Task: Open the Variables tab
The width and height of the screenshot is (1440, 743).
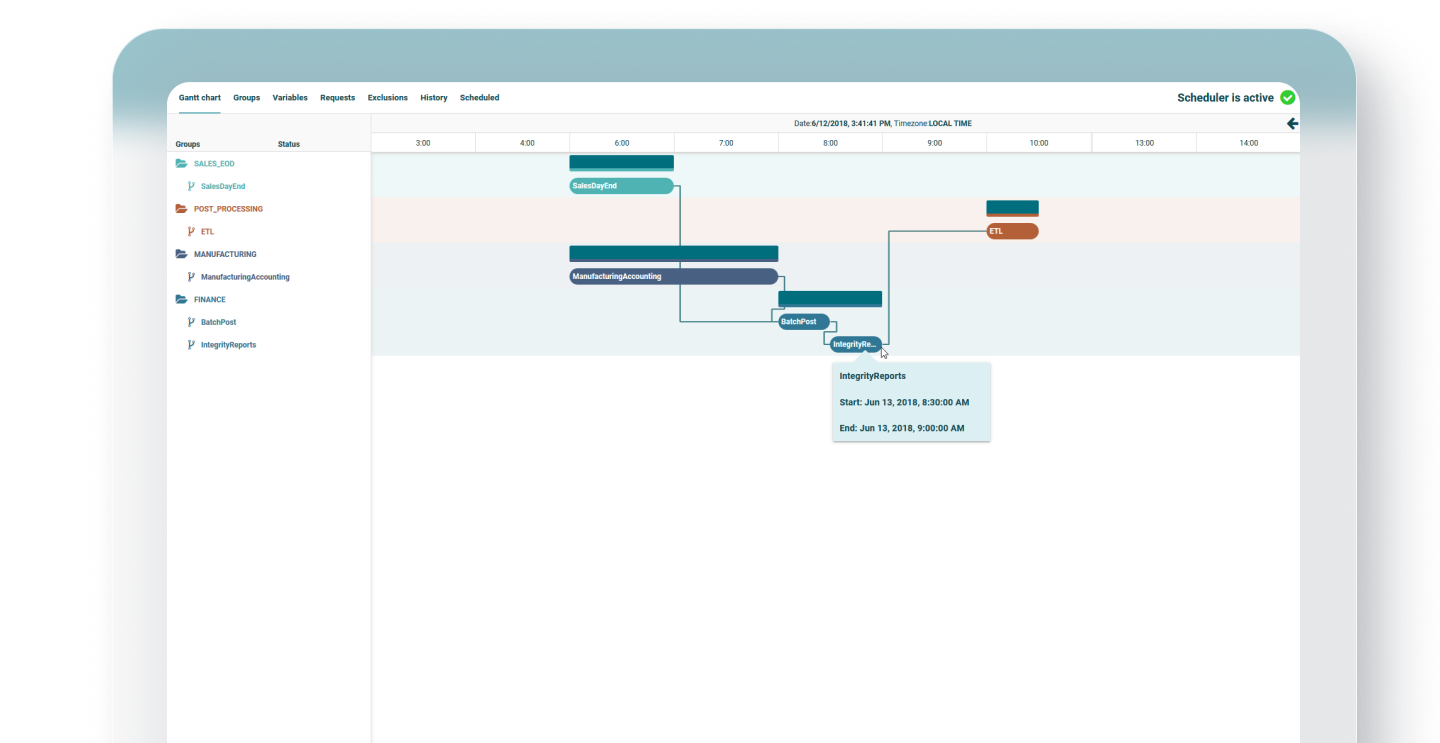Action: pos(290,97)
